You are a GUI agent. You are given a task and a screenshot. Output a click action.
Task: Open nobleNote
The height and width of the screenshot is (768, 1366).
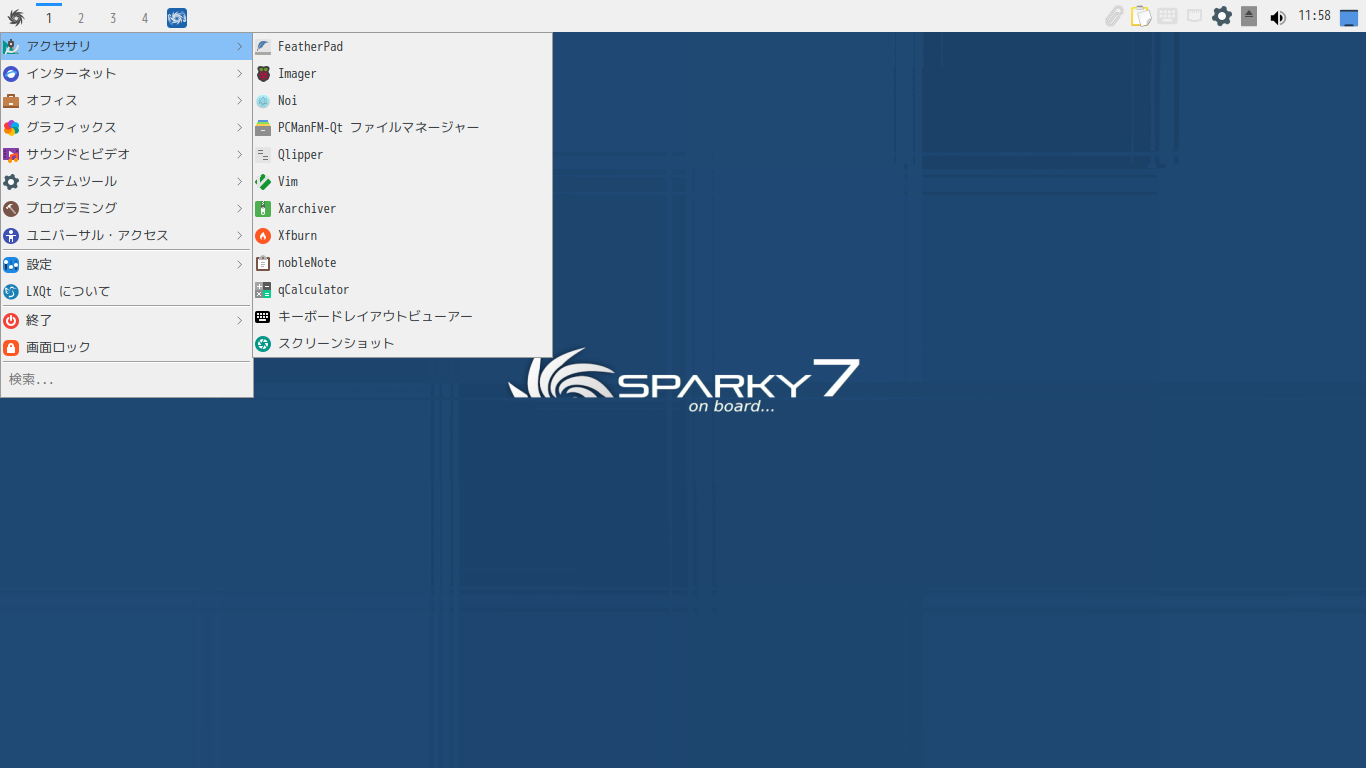click(403, 263)
